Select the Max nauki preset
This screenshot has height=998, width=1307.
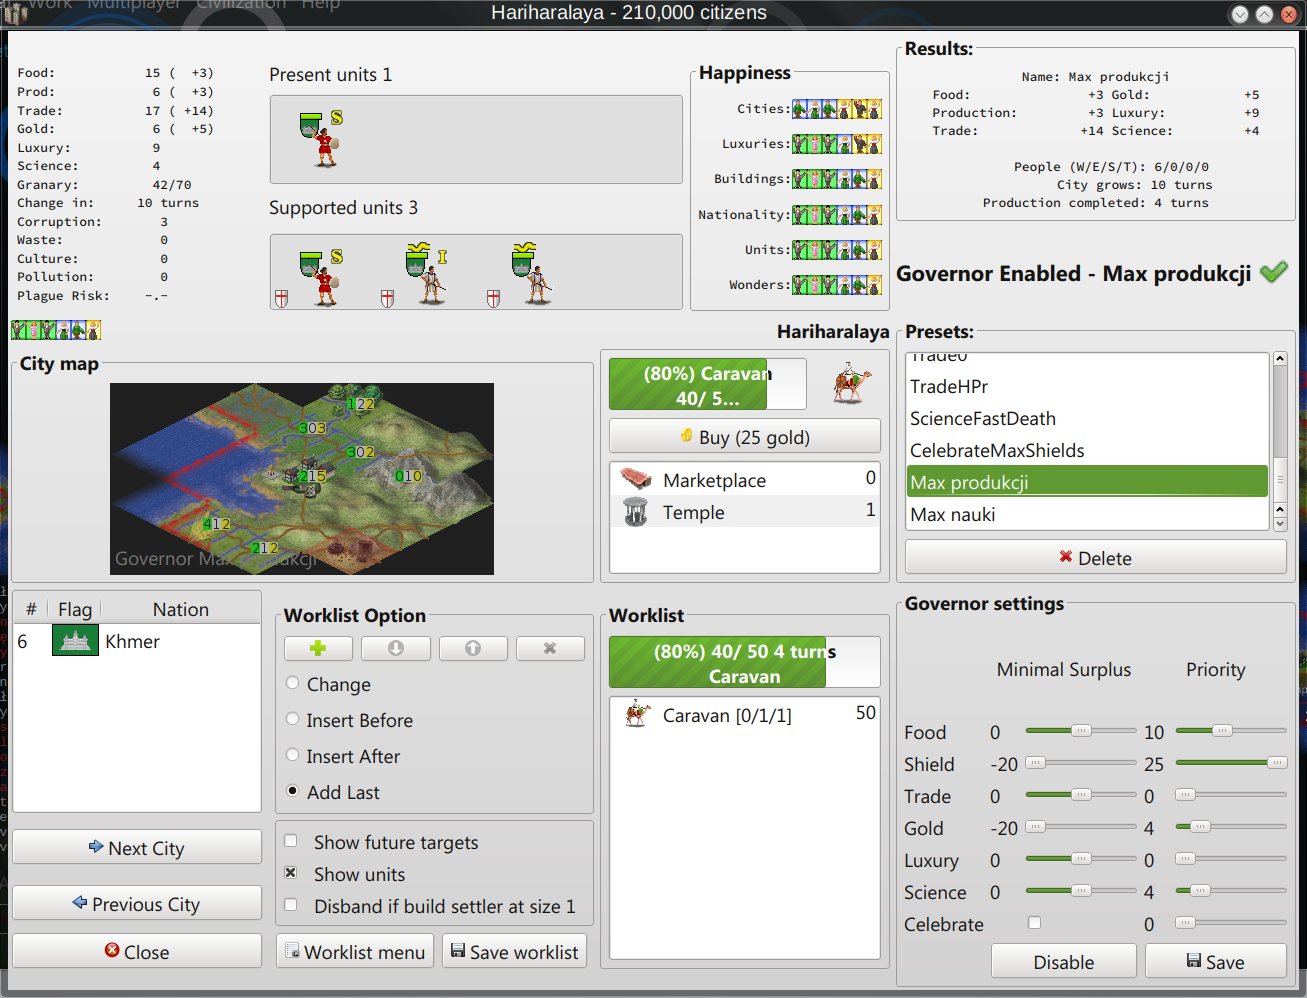(x=1087, y=514)
